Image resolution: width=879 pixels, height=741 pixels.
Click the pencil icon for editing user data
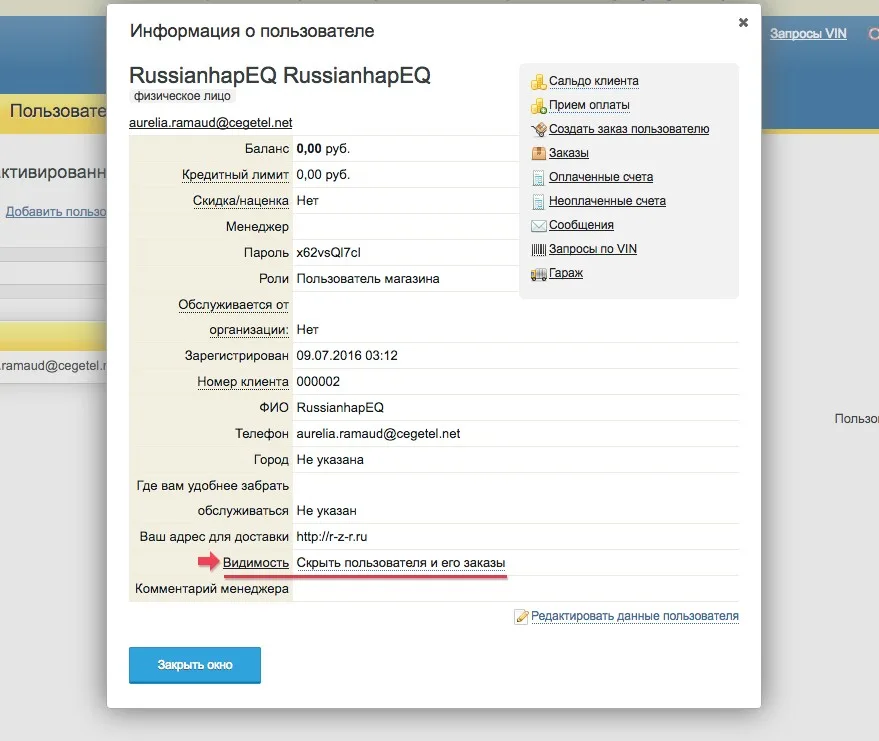tap(521, 617)
